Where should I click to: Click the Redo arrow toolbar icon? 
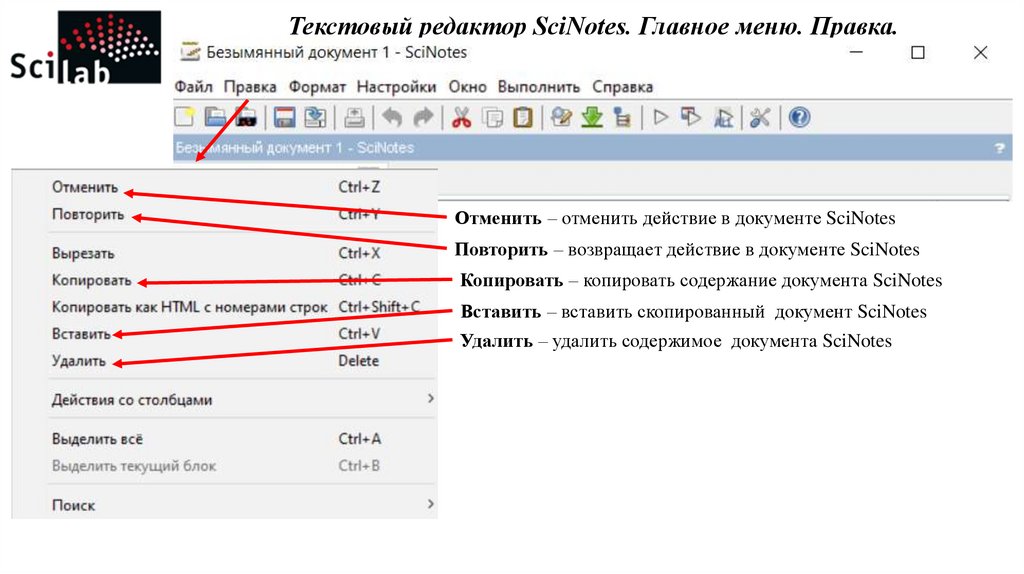point(423,118)
